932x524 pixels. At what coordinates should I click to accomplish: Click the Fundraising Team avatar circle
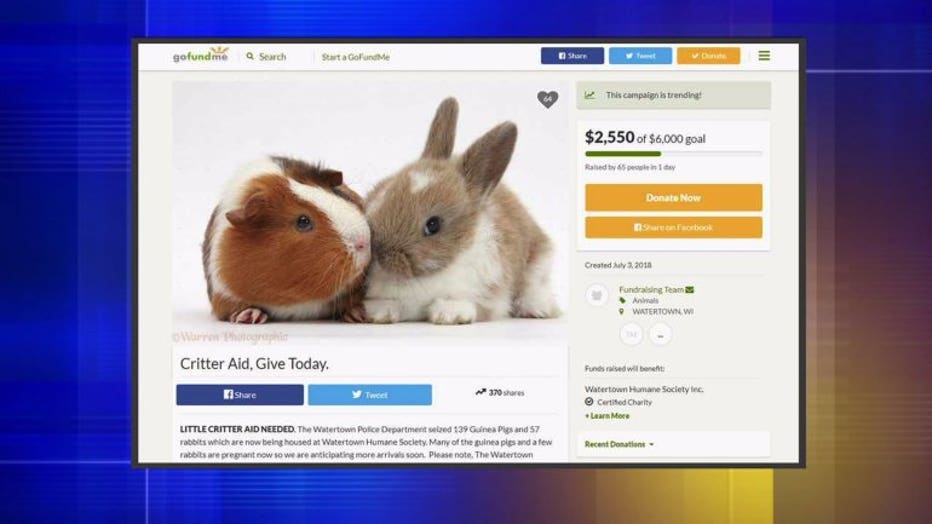597,295
